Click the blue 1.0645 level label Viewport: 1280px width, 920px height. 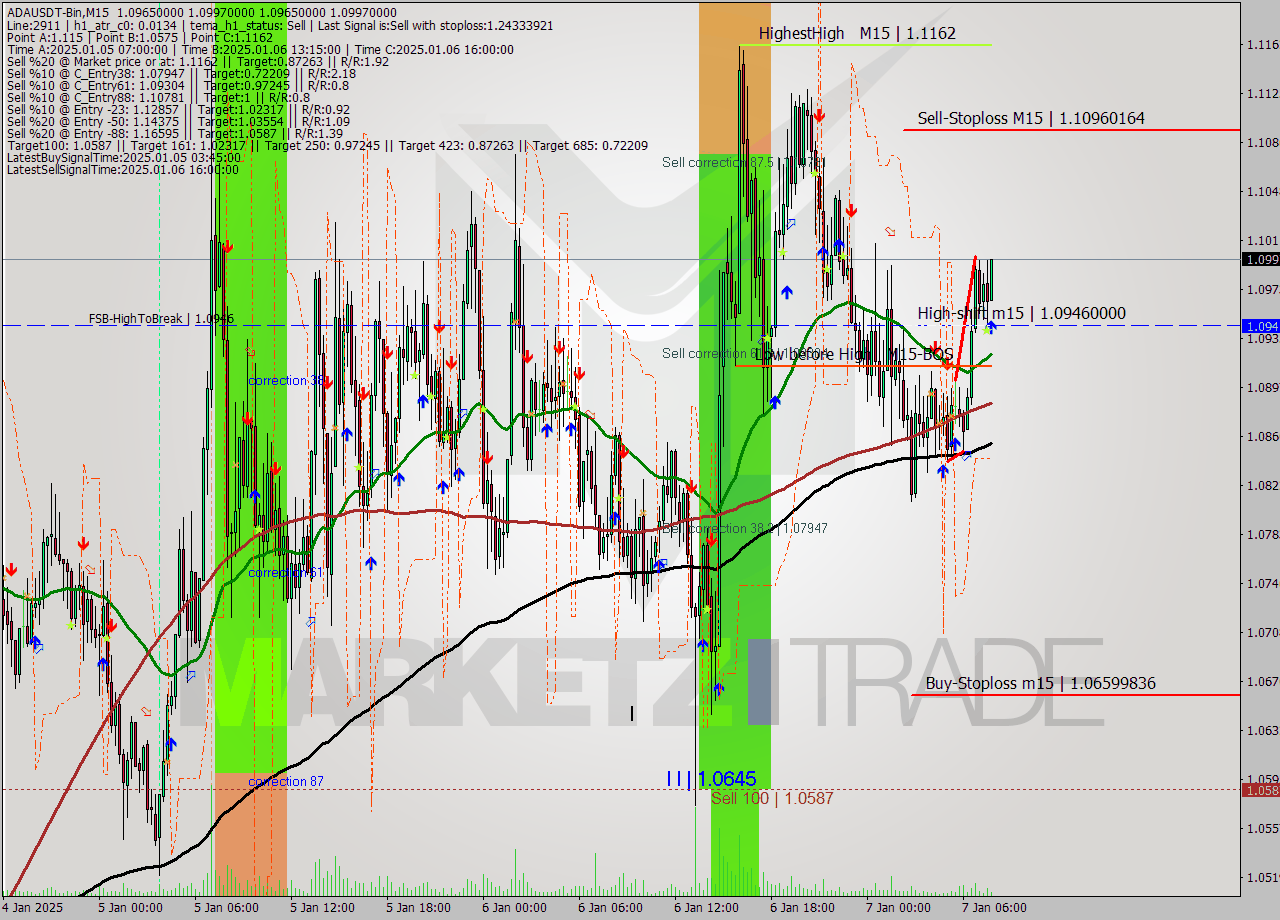click(x=711, y=778)
